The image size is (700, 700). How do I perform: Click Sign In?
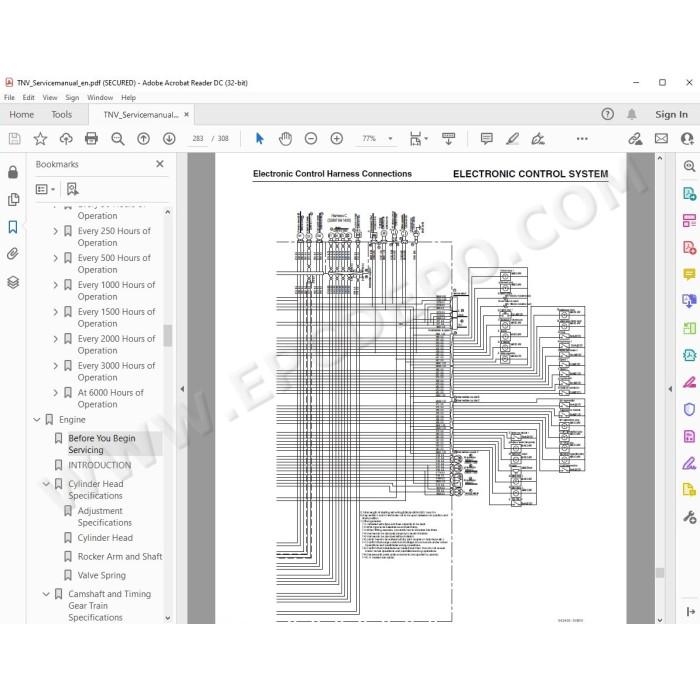pyautogui.click(x=671, y=114)
